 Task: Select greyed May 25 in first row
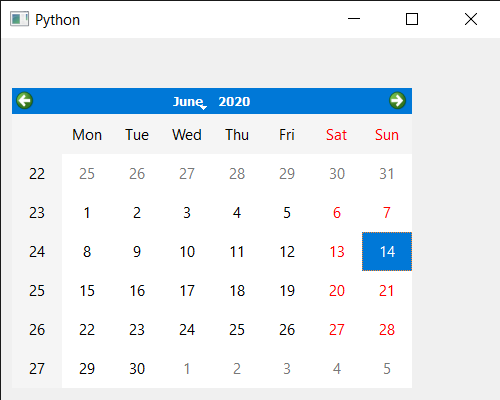pyautogui.click(x=87, y=174)
